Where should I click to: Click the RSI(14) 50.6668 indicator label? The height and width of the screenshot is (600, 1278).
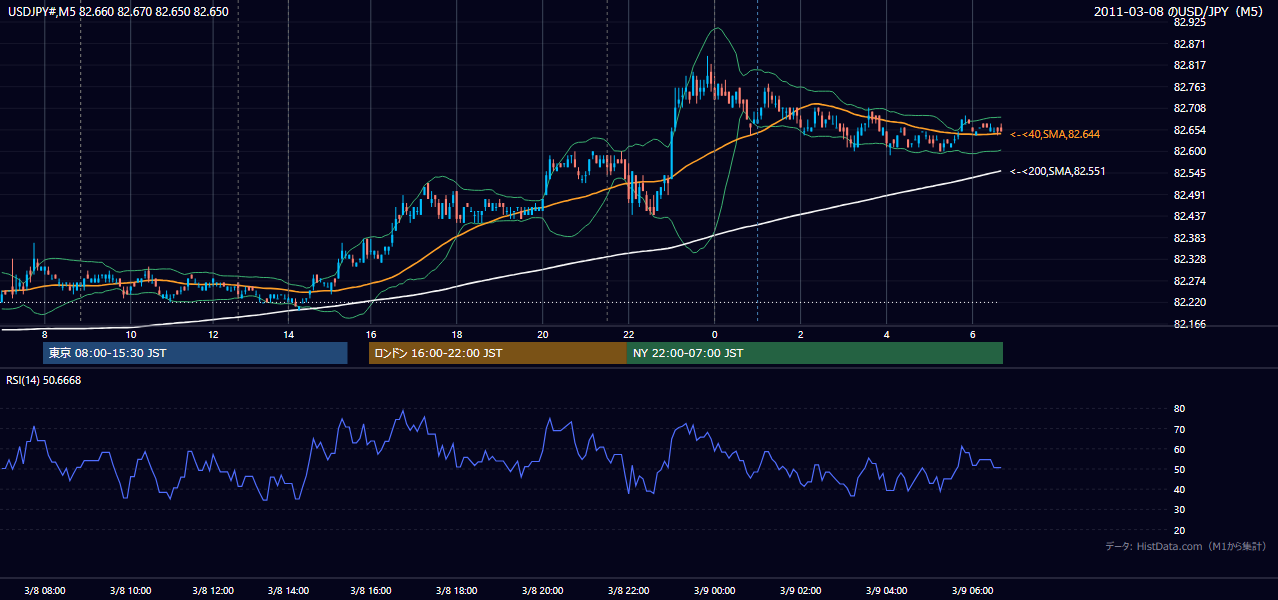(x=44, y=380)
